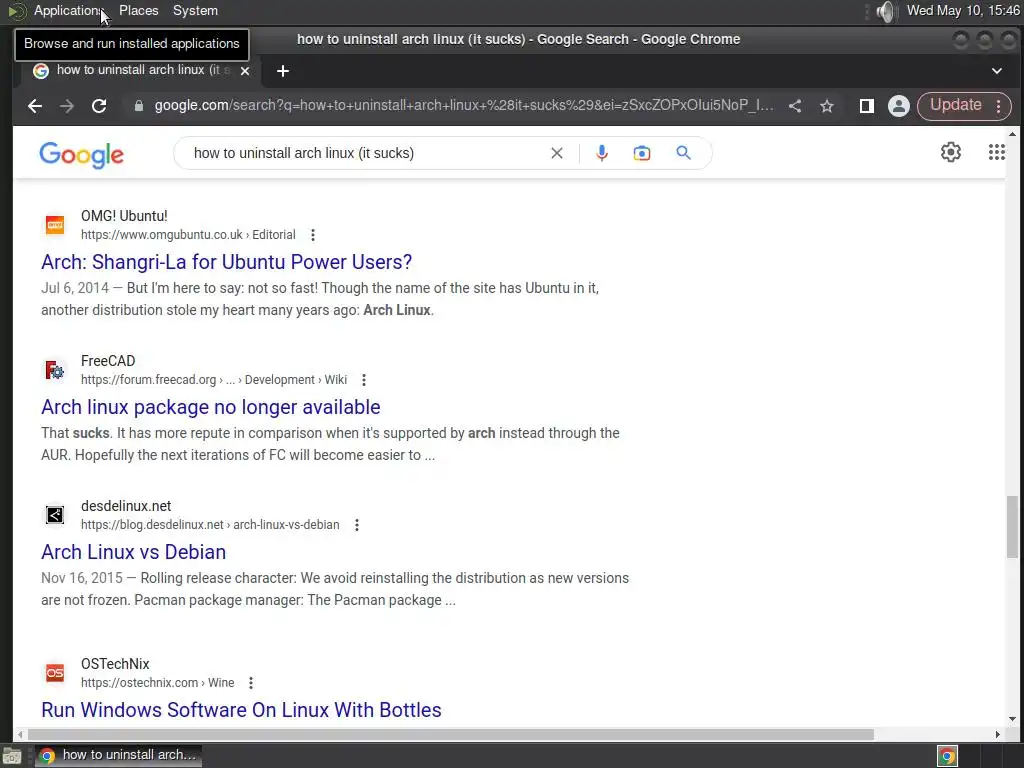The width and height of the screenshot is (1024, 768).
Task: Open options for OSTechNix result
Action: (x=251, y=683)
